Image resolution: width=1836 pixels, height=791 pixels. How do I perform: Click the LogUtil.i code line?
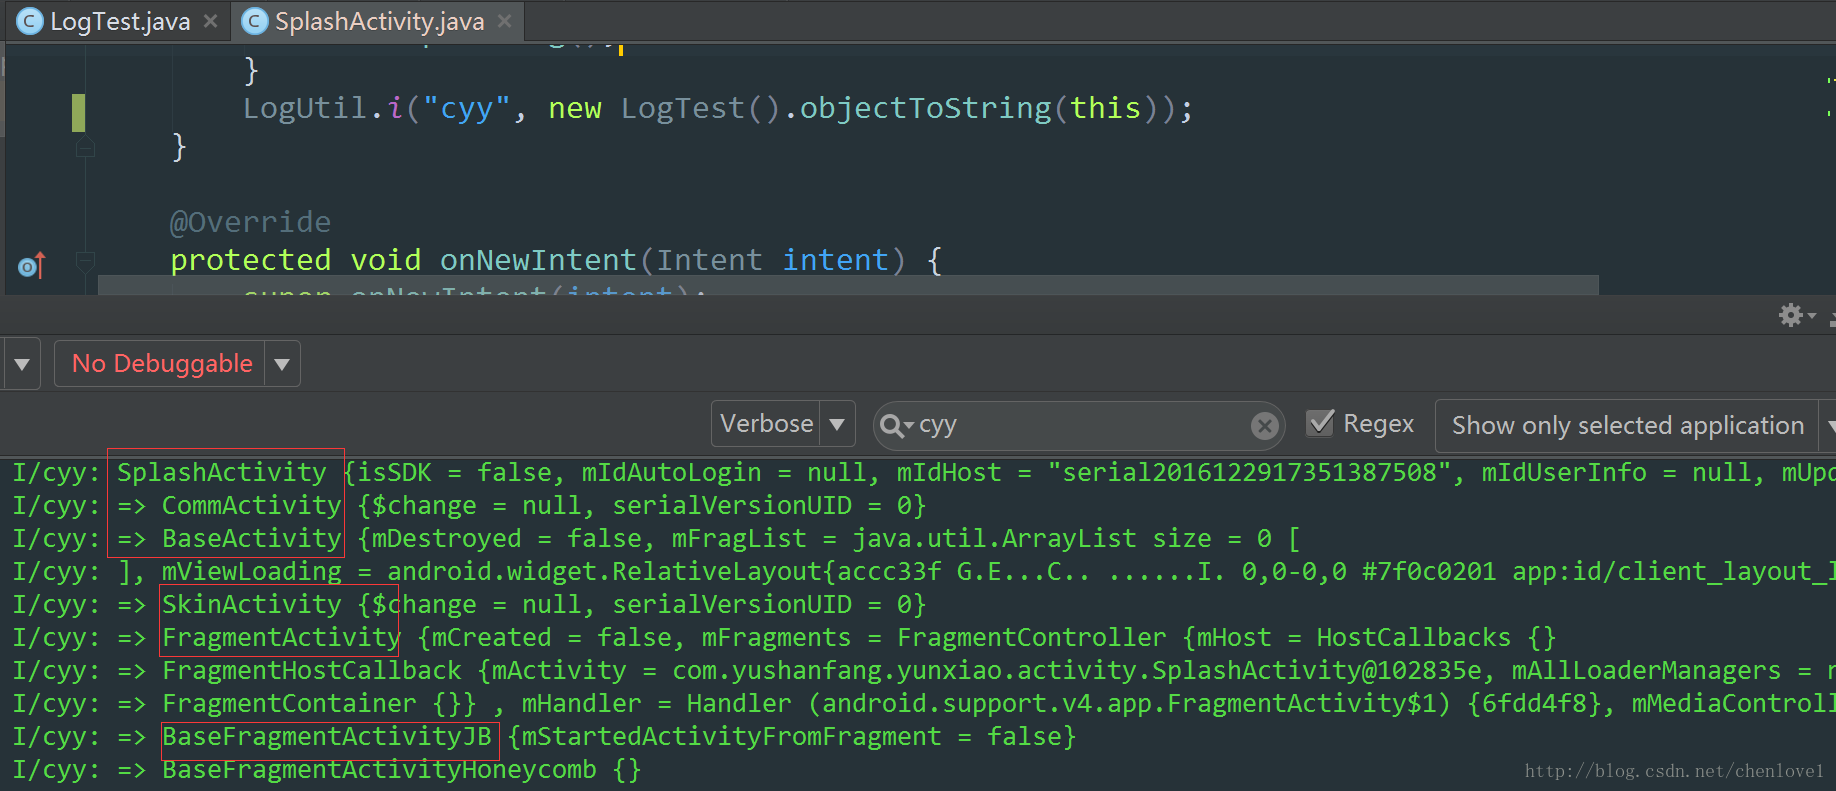click(718, 108)
